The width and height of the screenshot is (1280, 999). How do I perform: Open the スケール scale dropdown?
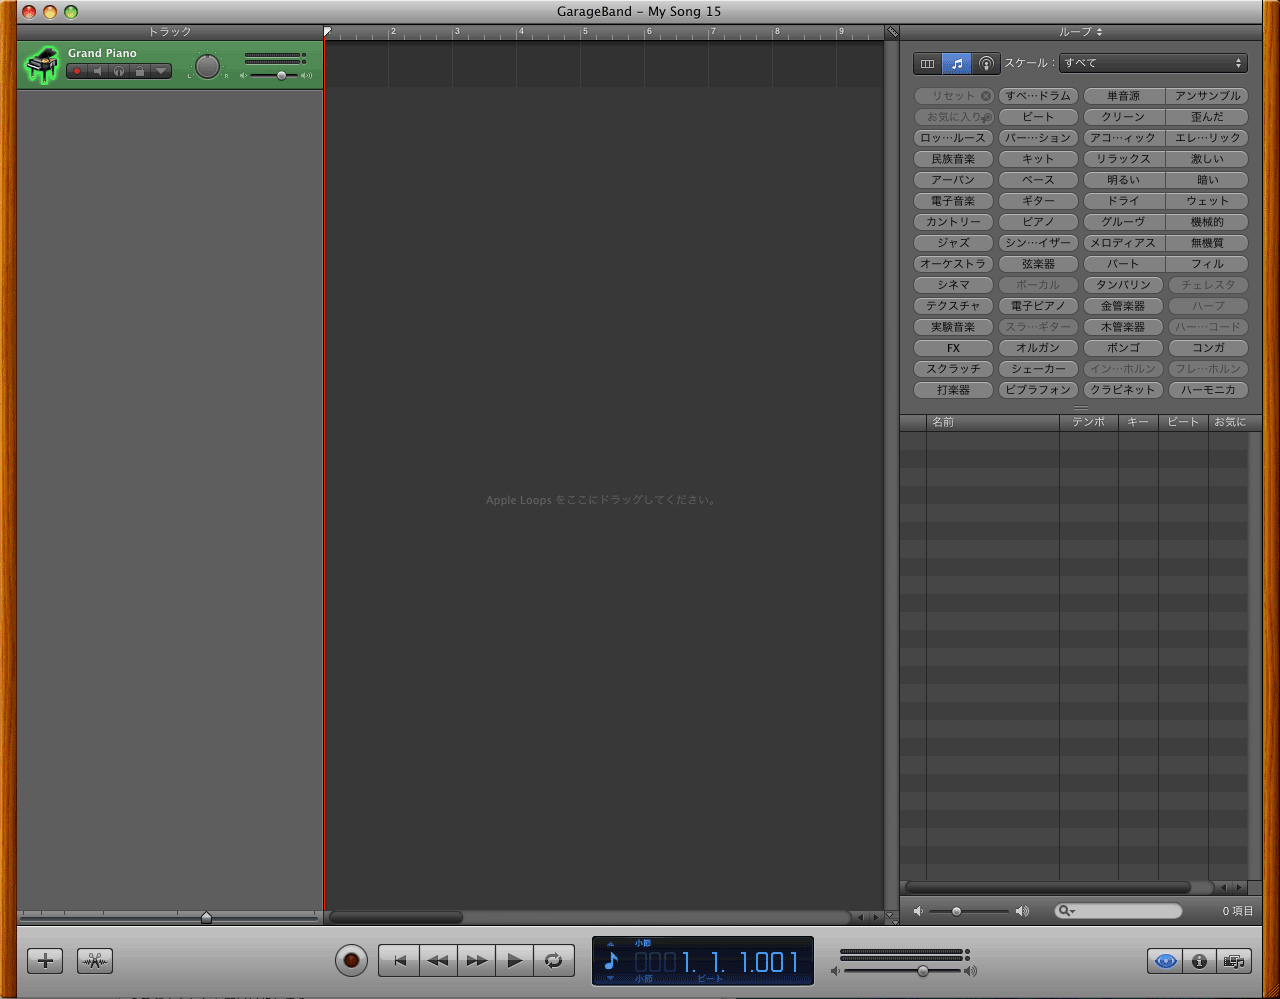(1153, 63)
